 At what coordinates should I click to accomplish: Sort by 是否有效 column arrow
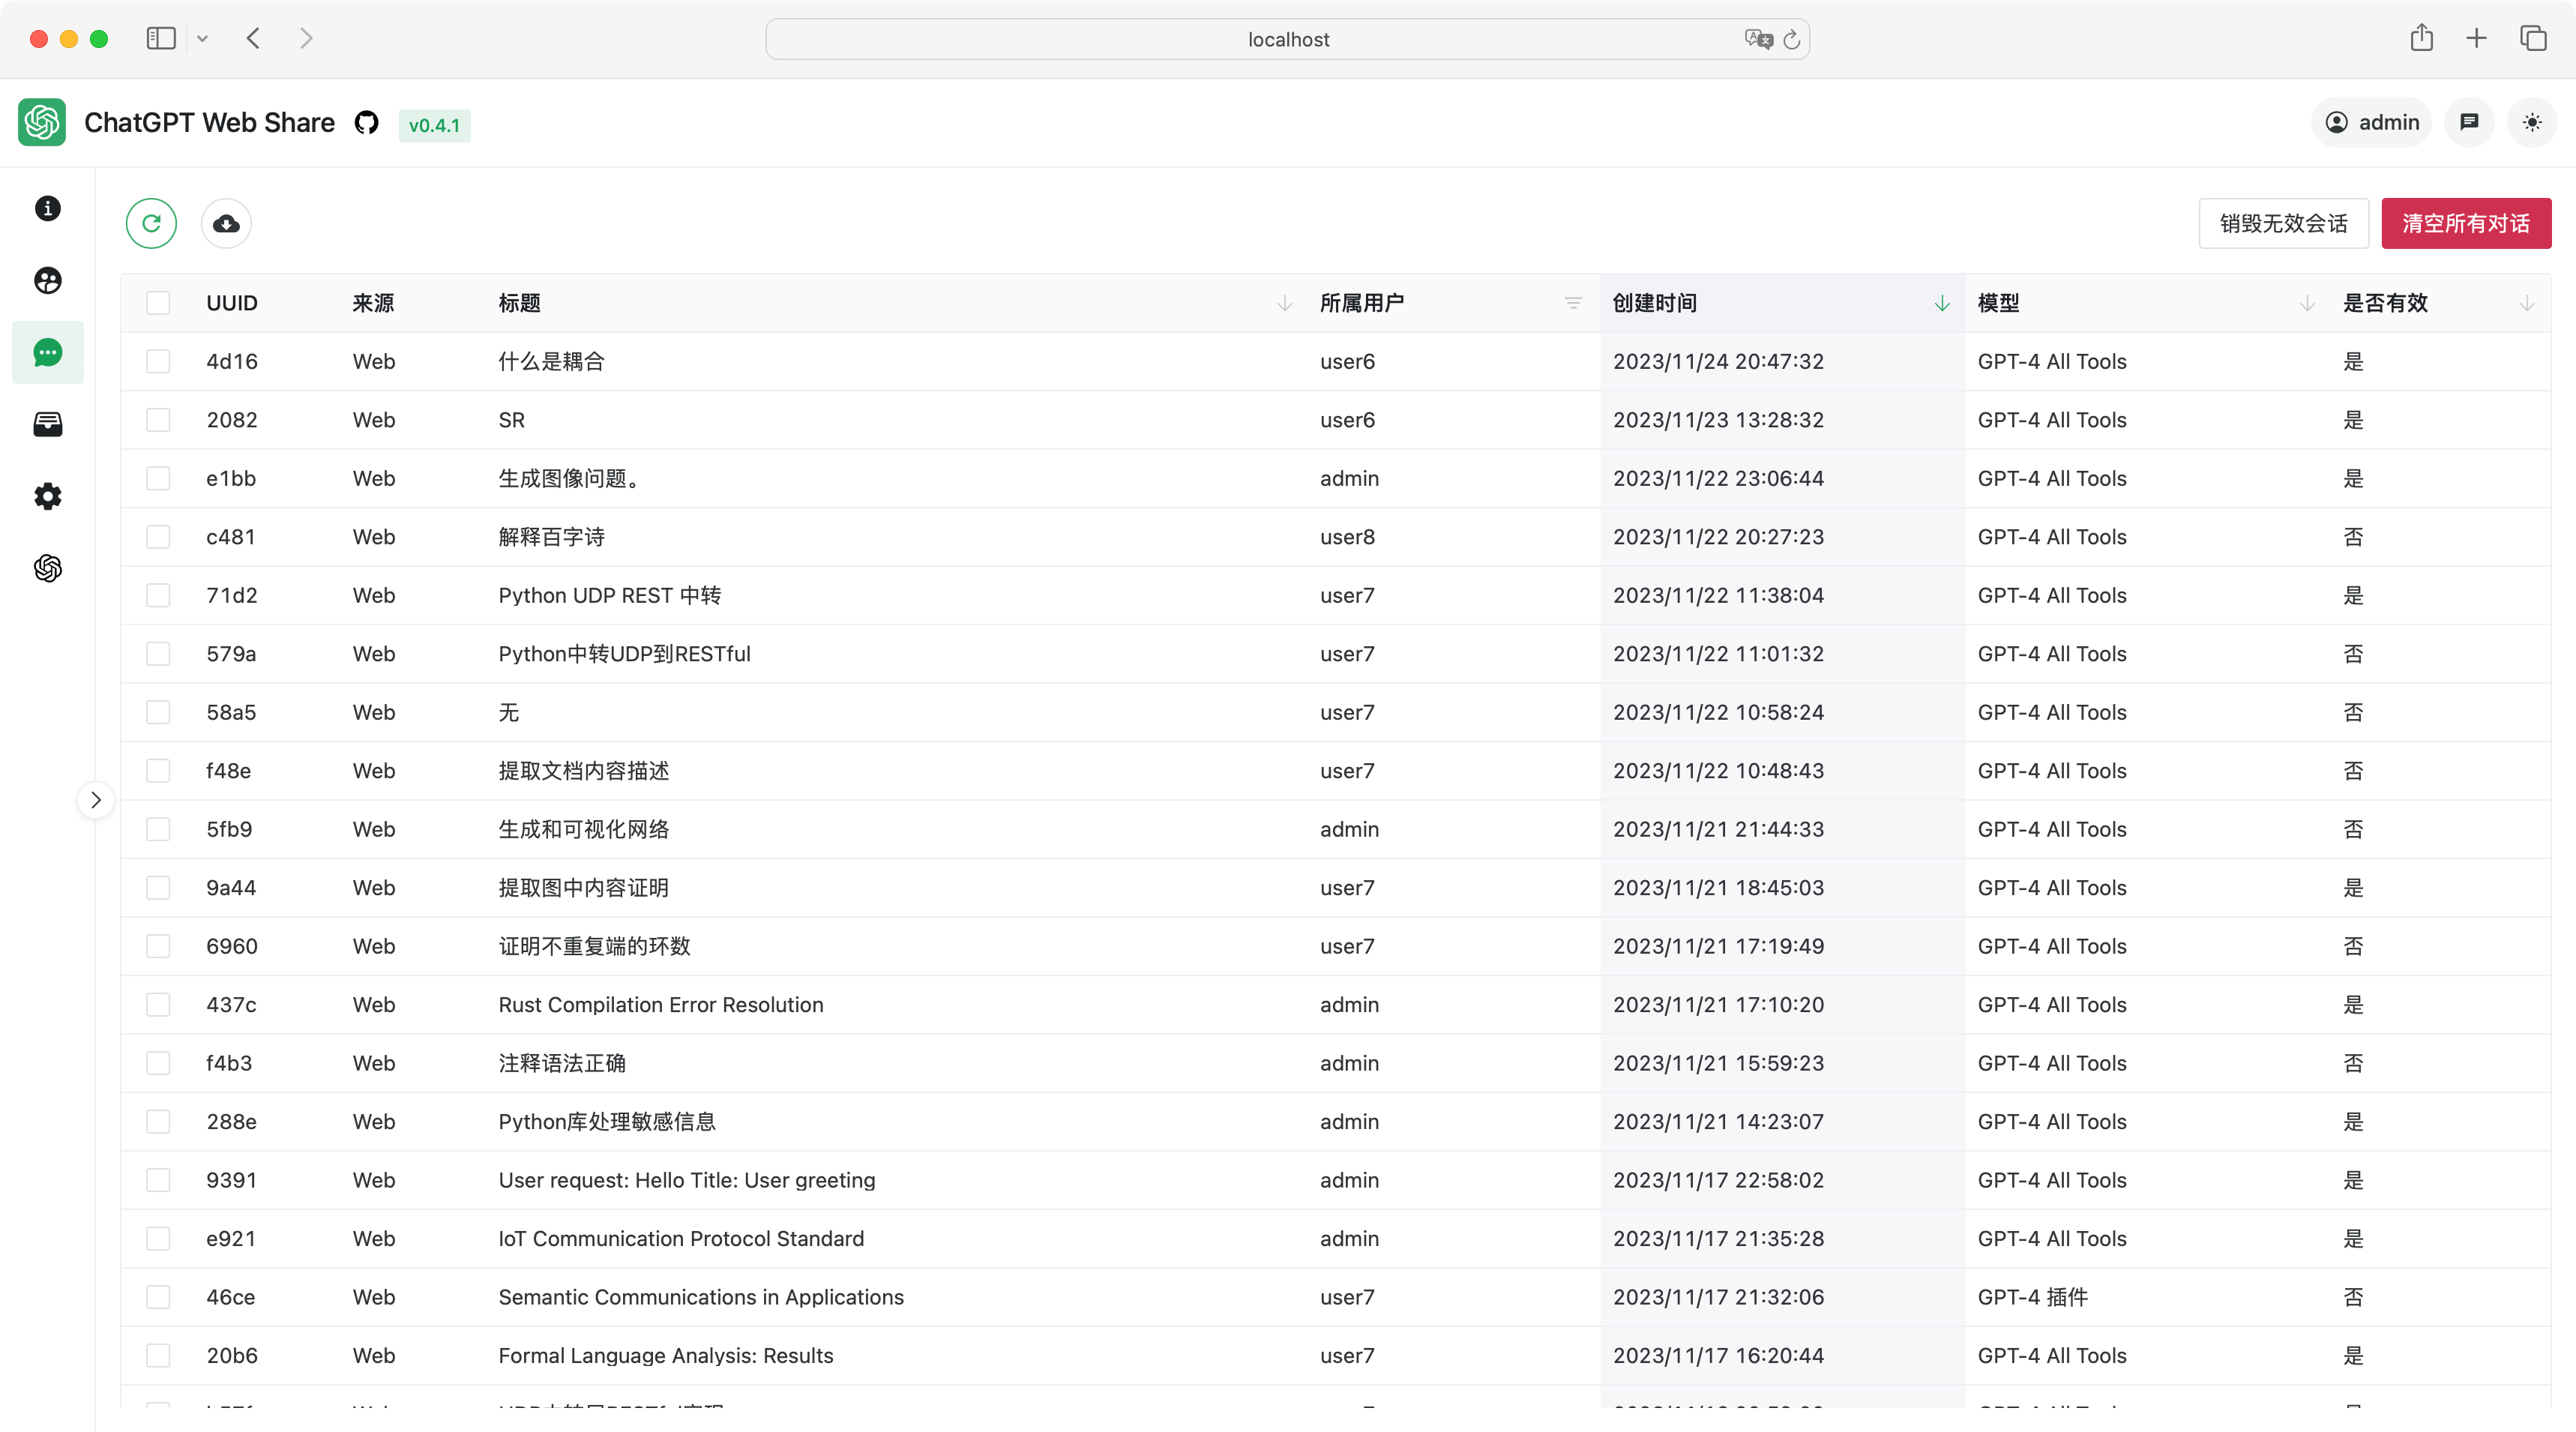(2527, 303)
